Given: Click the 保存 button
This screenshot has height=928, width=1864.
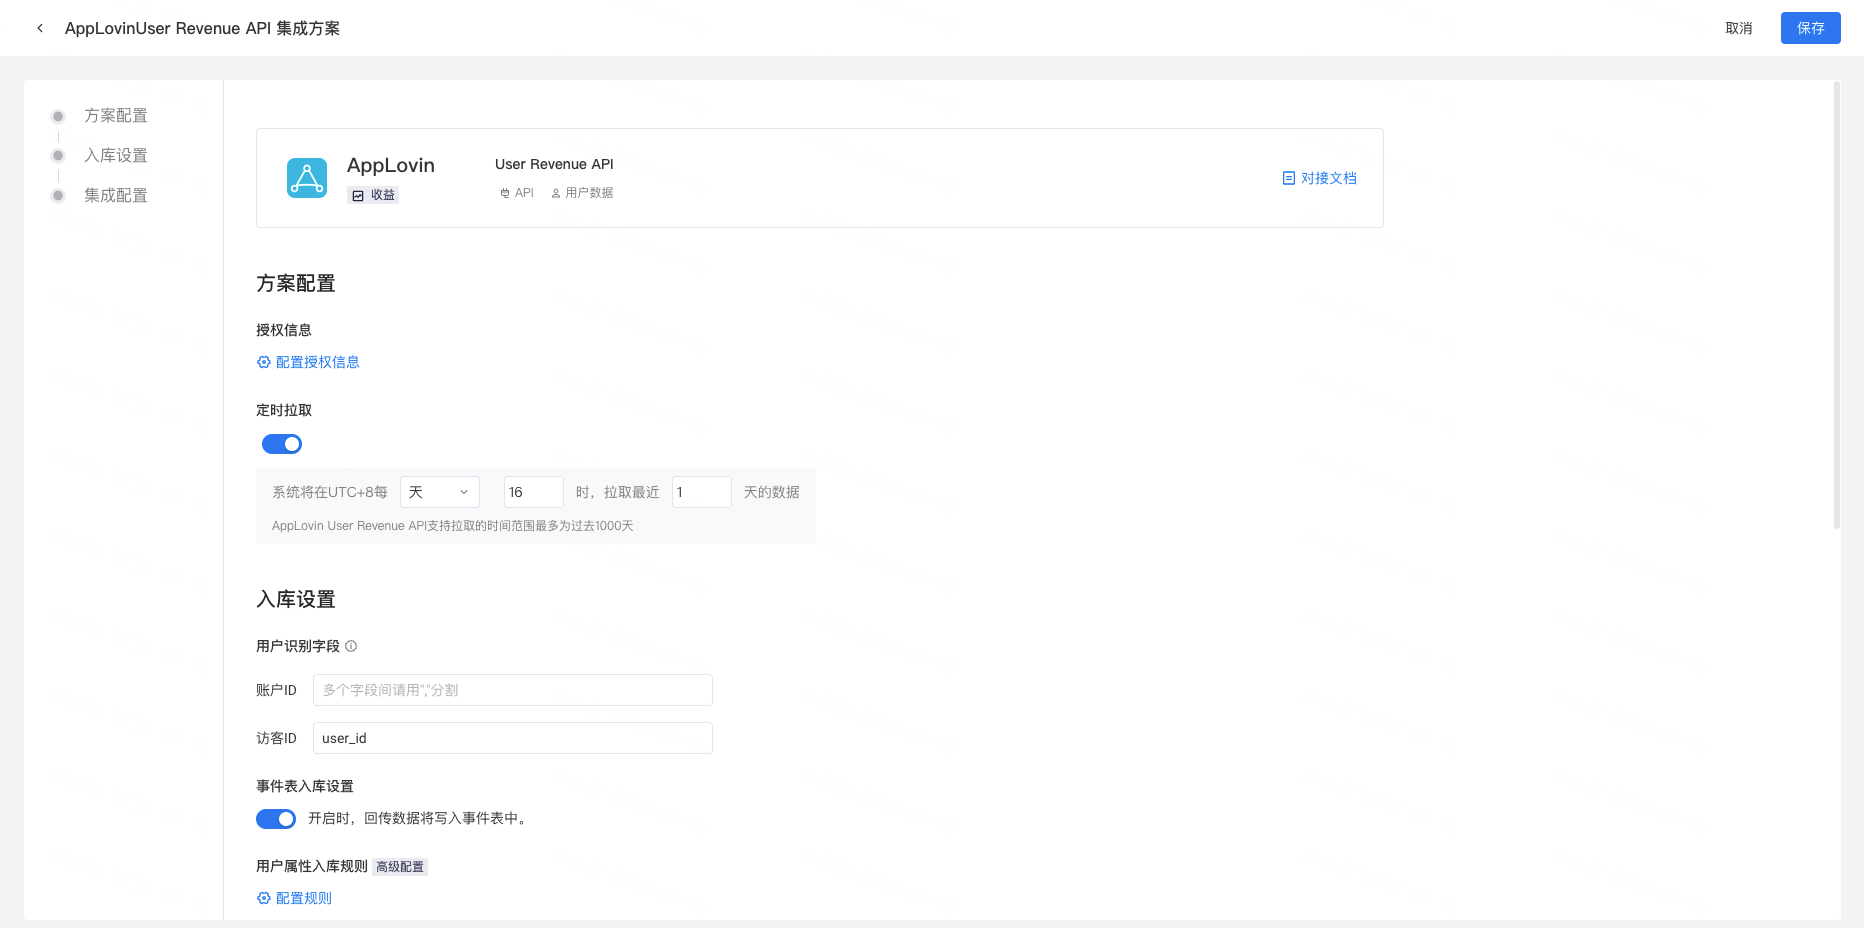Looking at the screenshot, I should pos(1811,28).
